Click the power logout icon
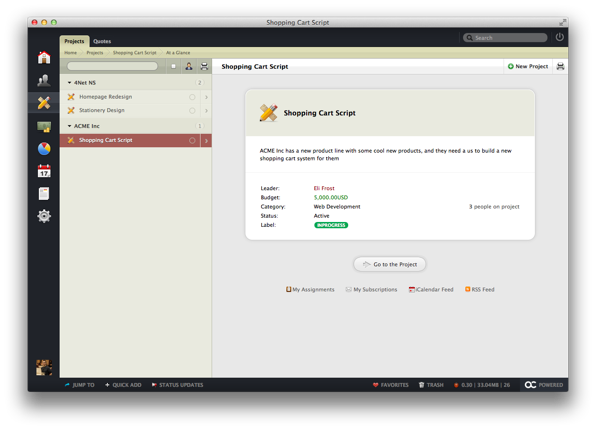The width and height of the screenshot is (596, 430). 560,37
